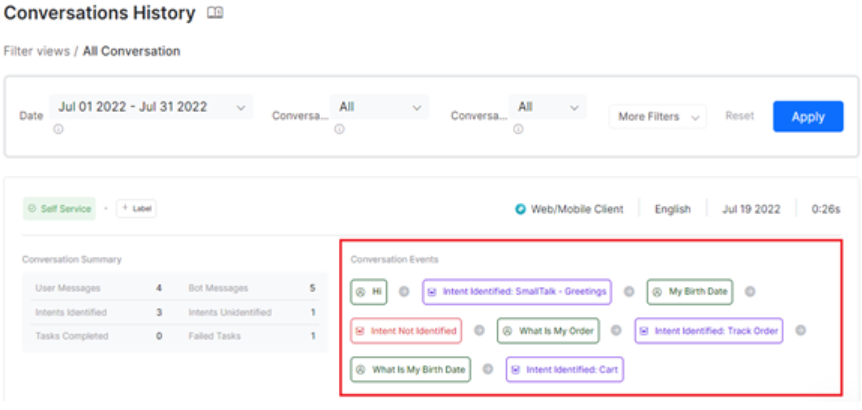The width and height of the screenshot is (862, 410).
Task: Click the arrow icon after My Birth Date
Action: click(x=750, y=292)
